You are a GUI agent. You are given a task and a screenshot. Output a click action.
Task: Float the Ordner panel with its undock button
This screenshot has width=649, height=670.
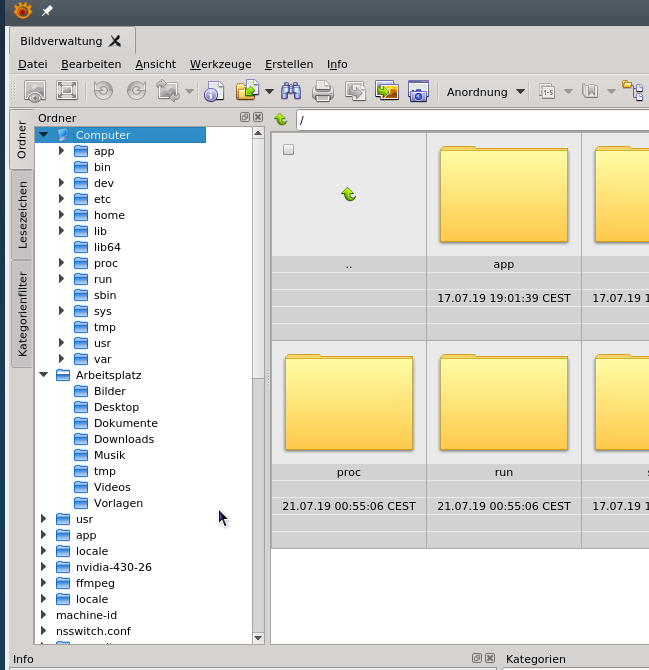pyautogui.click(x=245, y=118)
